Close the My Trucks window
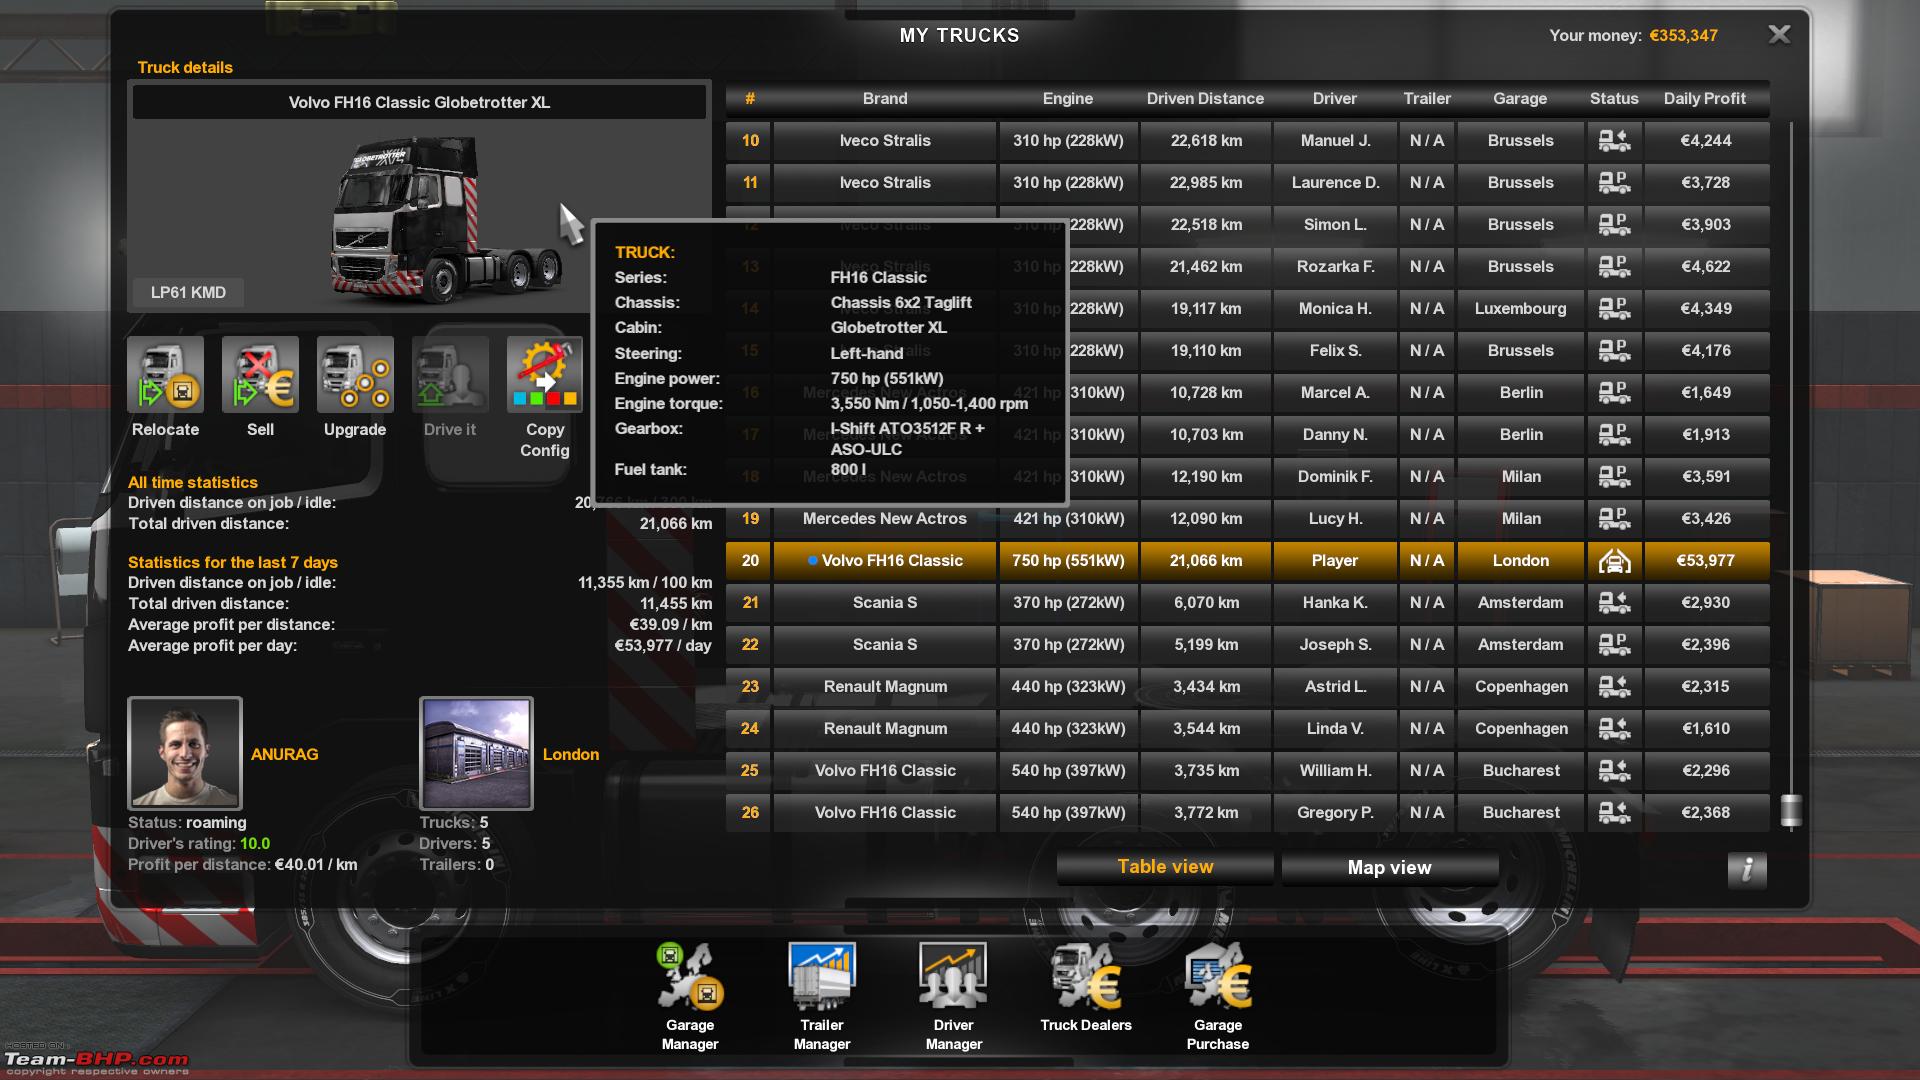Image resolution: width=1920 pixels, height=1080 pixels. click(x=1779, y=35)
